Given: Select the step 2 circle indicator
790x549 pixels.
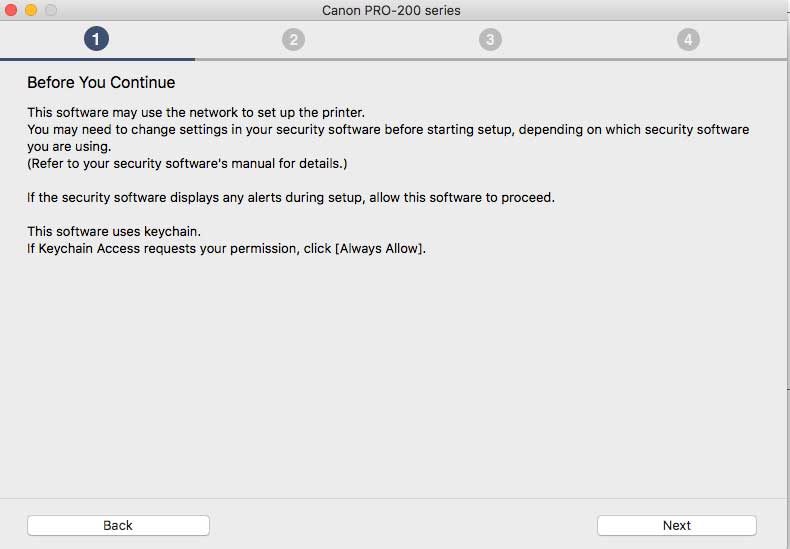Looking at the screenshot, I should (x=293, y=39).
